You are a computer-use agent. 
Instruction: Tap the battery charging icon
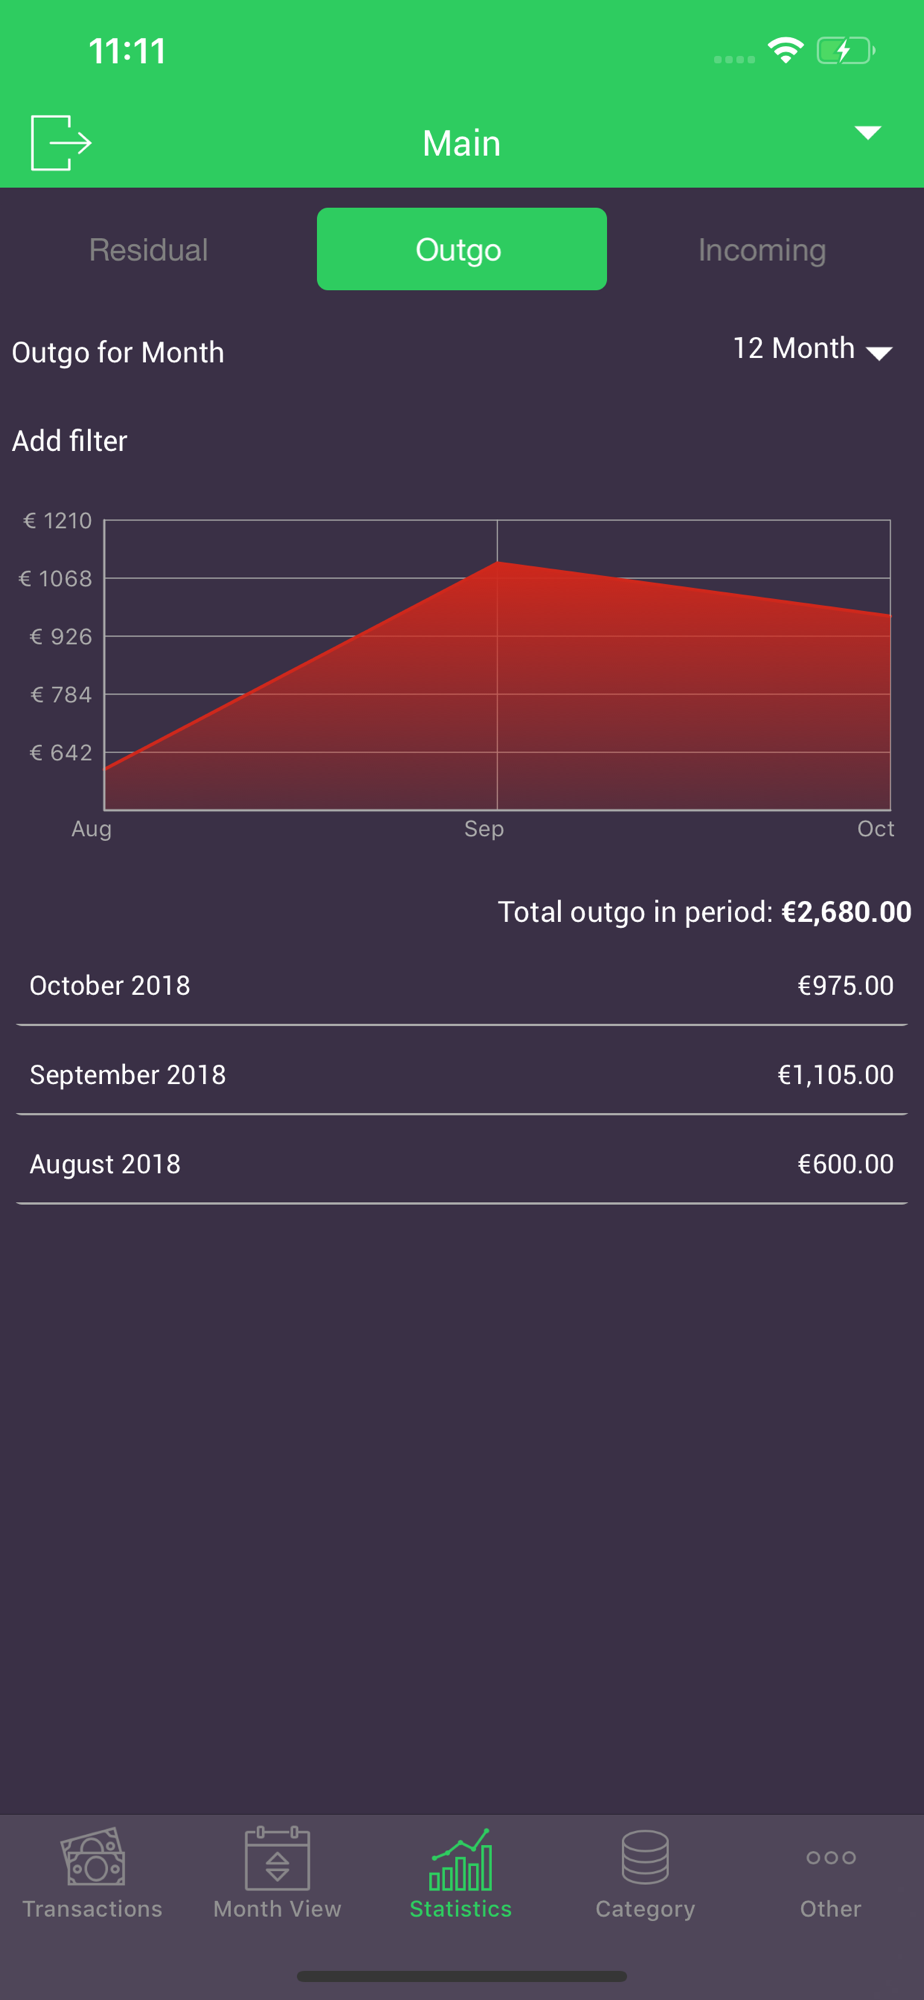coord(845,51)
